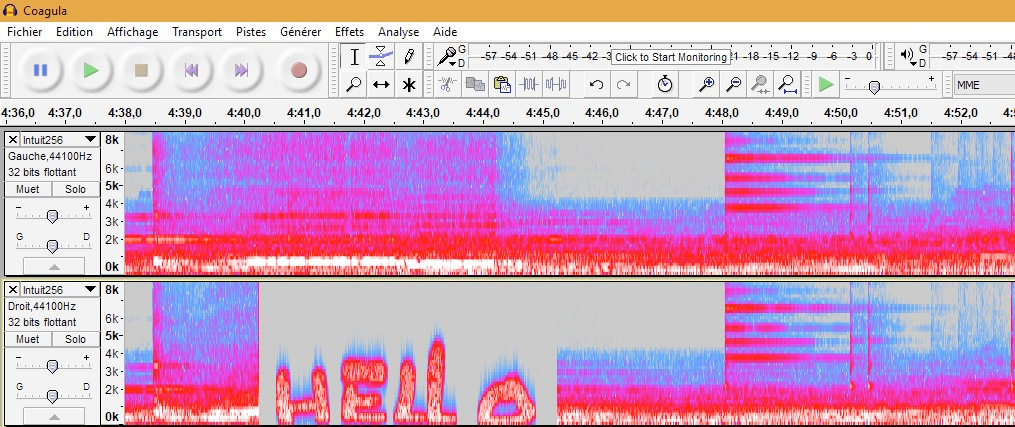Close the Droit track with X

(x=12, y=289)
